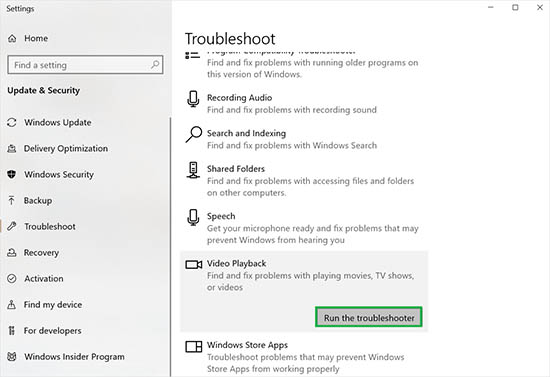Viewport: 550px width, 377px height.
Task: Click the Search and Indexing magnifier icon
Action: [194, 134]
